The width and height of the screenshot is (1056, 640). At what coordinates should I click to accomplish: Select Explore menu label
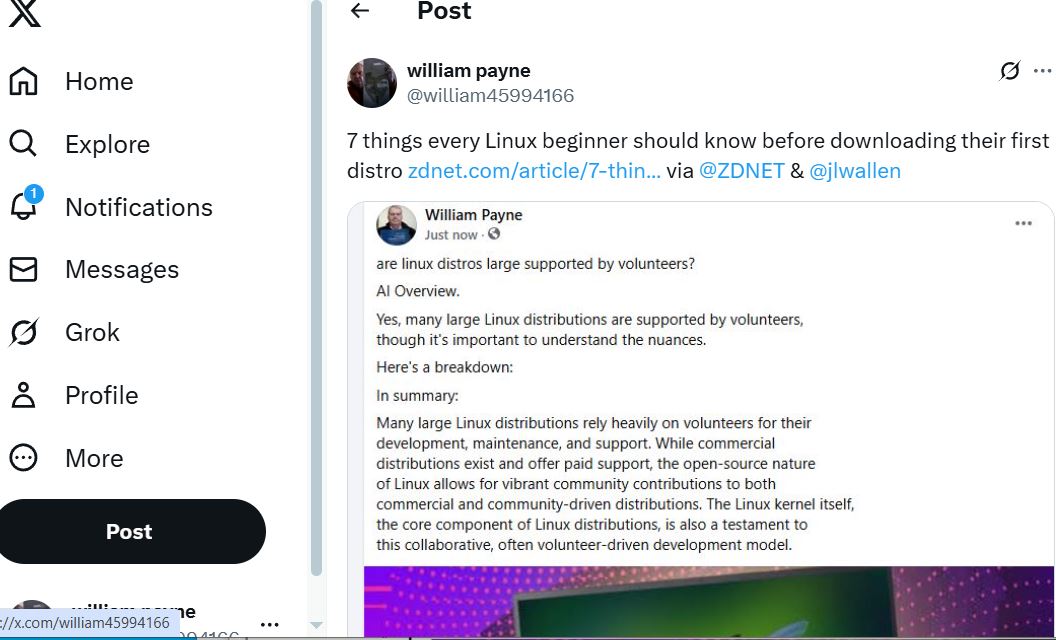[107, 144]
